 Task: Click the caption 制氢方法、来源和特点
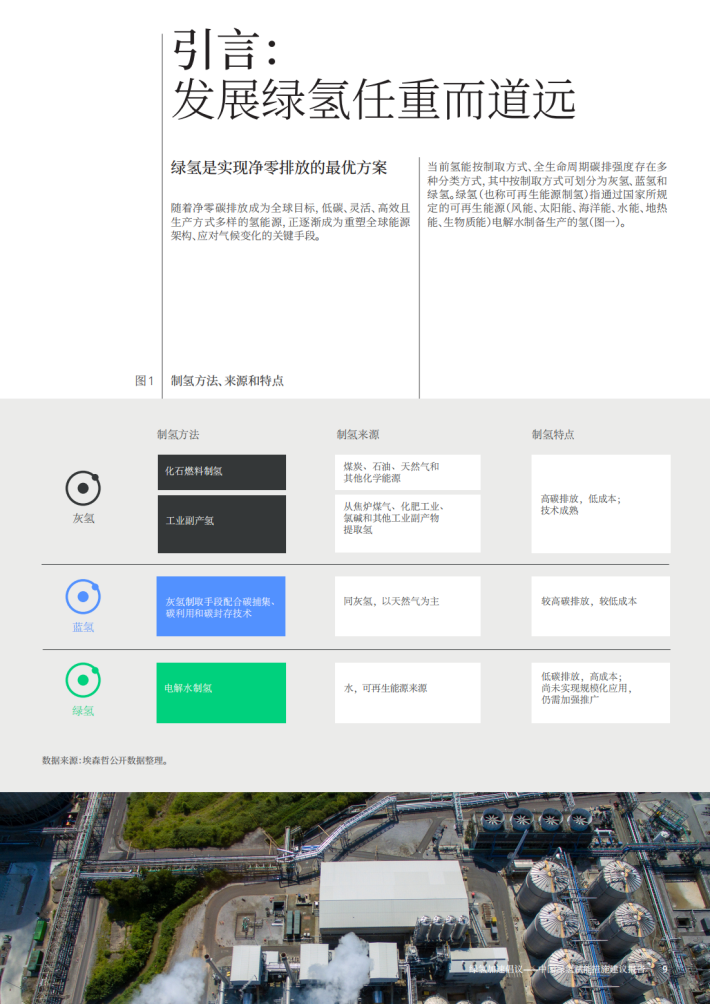pos(227,381)
